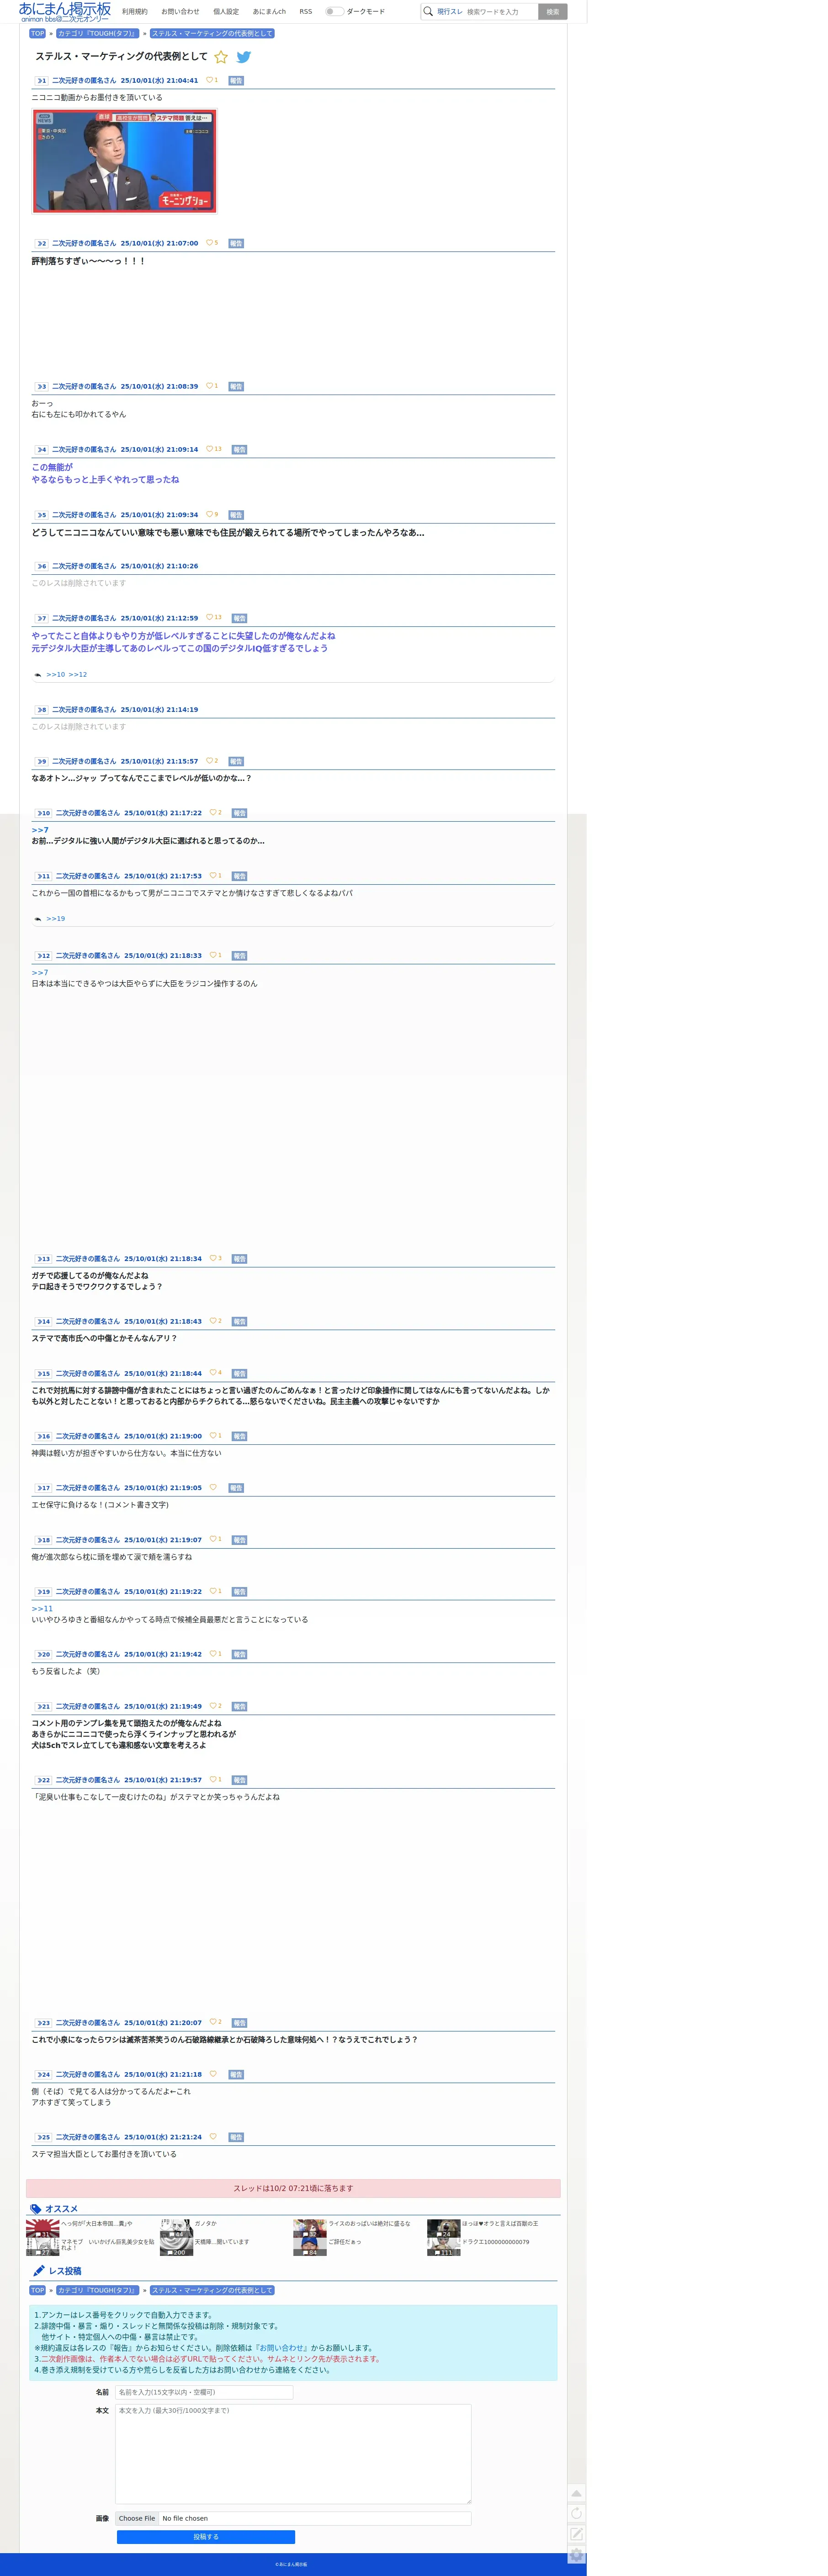The height and width of the screenshot is (2576, 828).
Task: Click the post number >>5 anchor
Action: pos(42,515)
